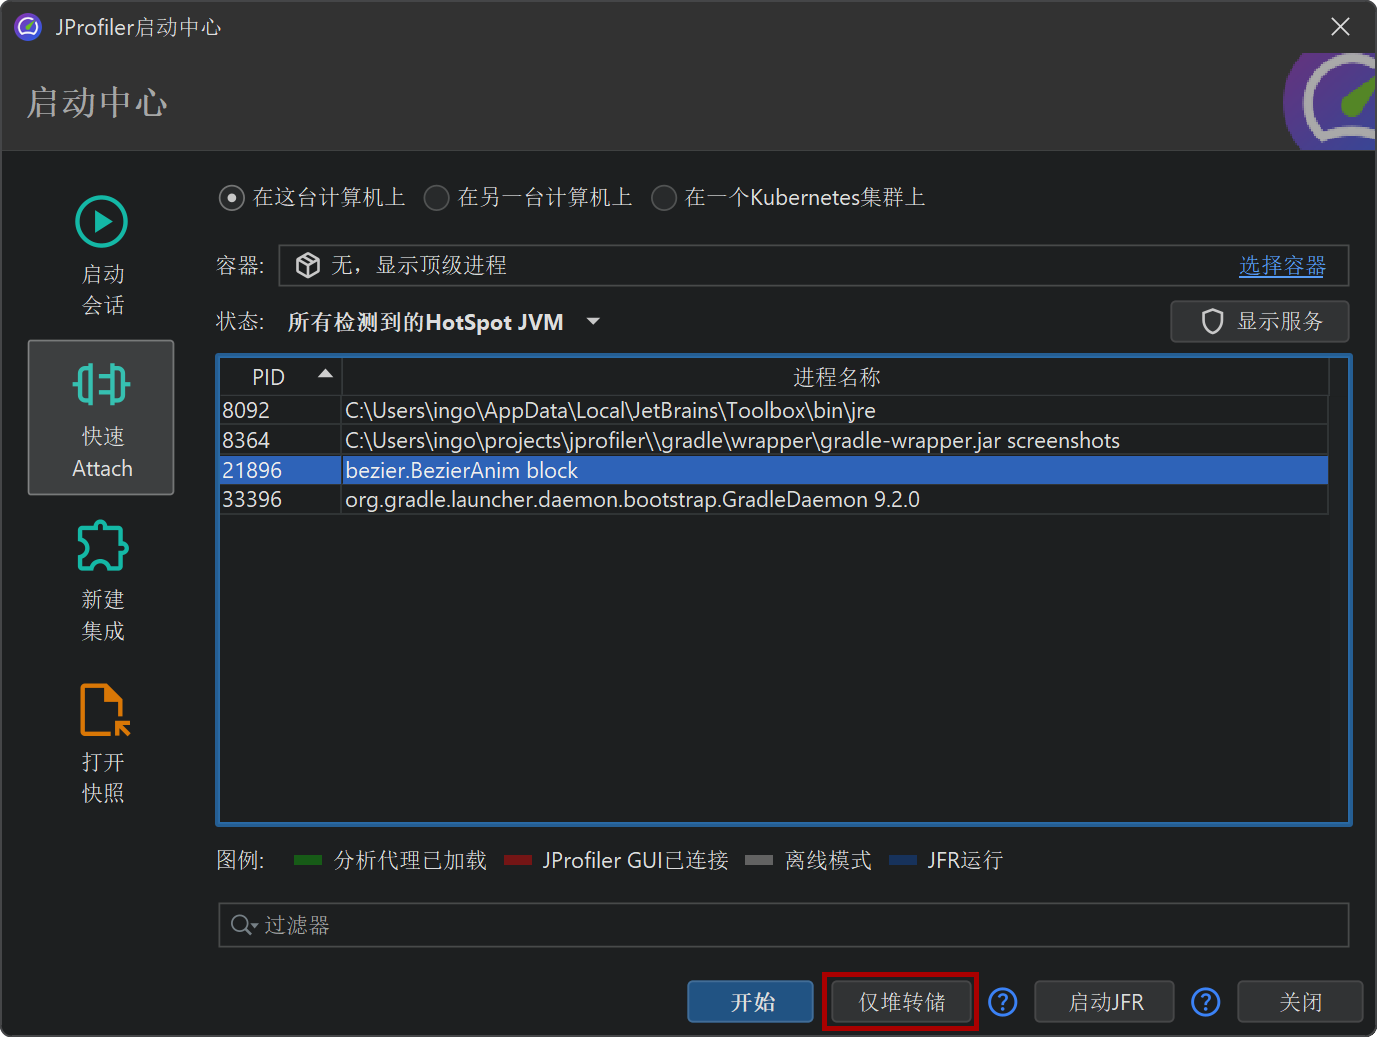The image size is (1377, 1037).
Task: Click the 仅堆转储 (Heap dump only) button
Action: pos(901,1002)
